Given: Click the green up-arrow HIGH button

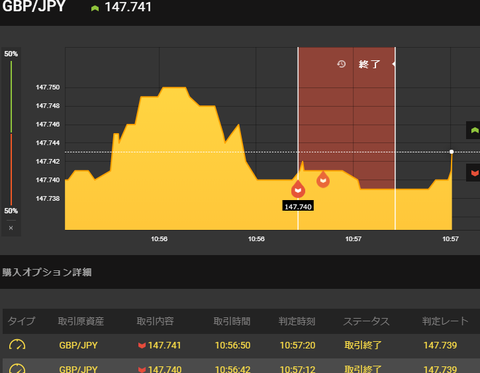Looking at the screenshot, I should [473, 130].
